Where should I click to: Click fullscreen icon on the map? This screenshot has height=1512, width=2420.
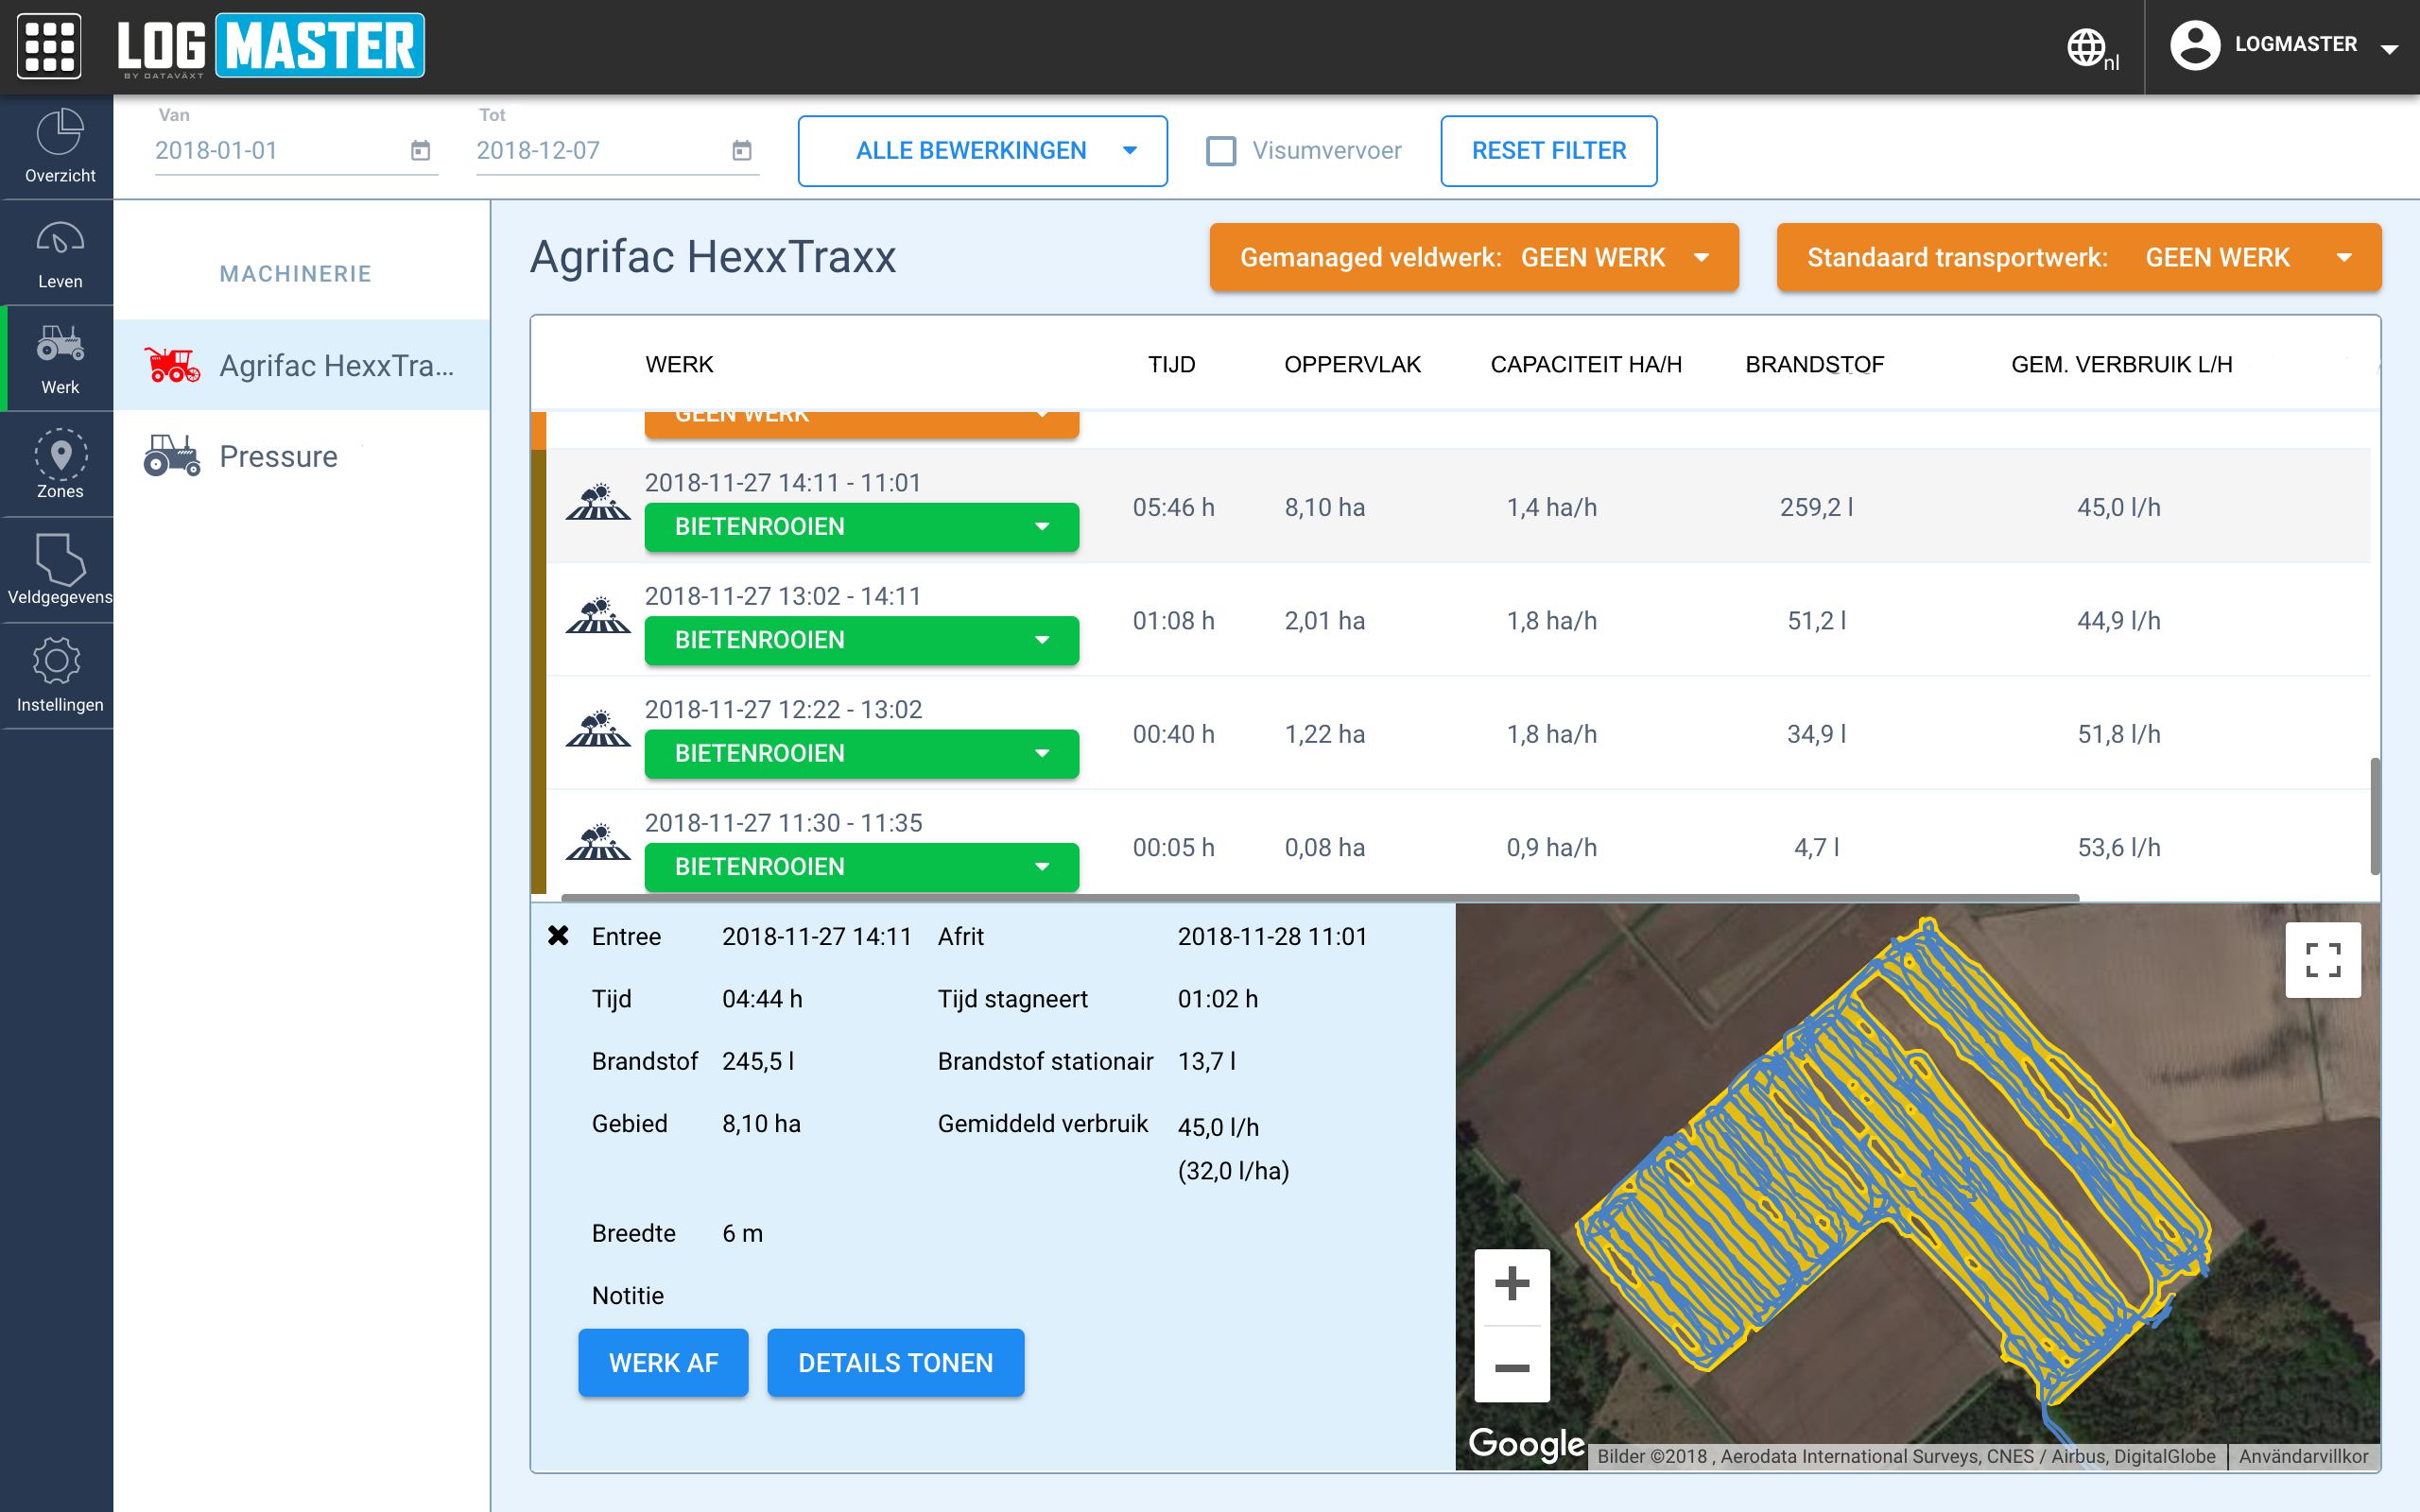(2322, 960)
